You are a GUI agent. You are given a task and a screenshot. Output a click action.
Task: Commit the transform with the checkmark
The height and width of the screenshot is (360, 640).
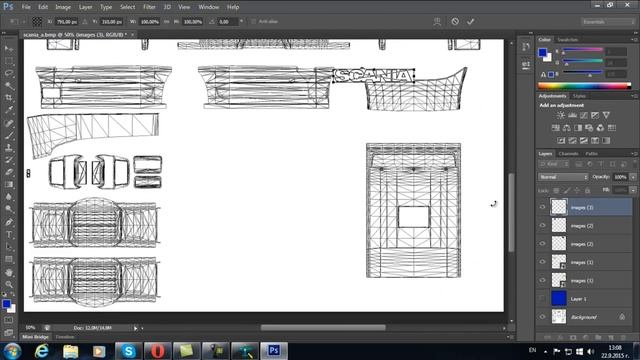[471, 22]
